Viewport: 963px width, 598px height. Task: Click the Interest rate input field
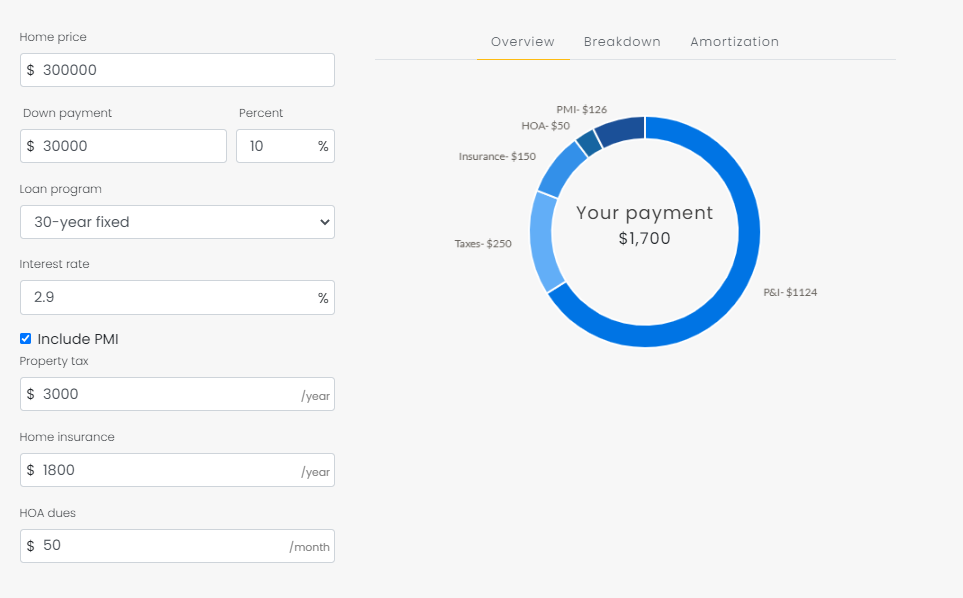pos(170,298)
